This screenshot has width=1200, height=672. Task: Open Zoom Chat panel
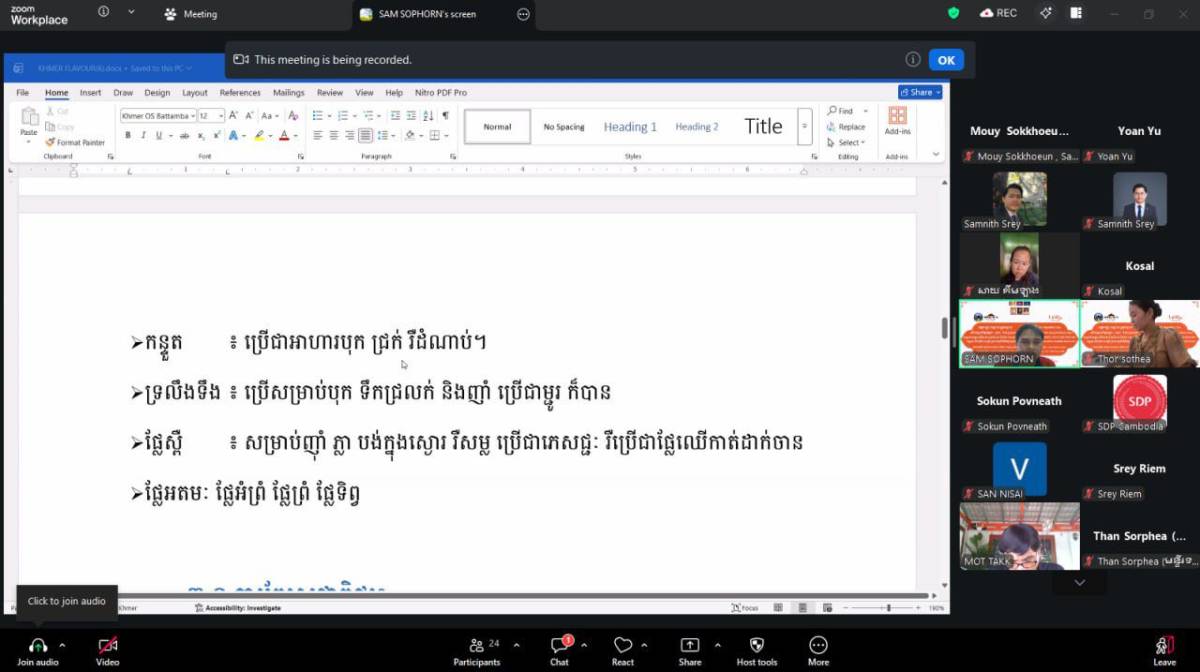559,650
